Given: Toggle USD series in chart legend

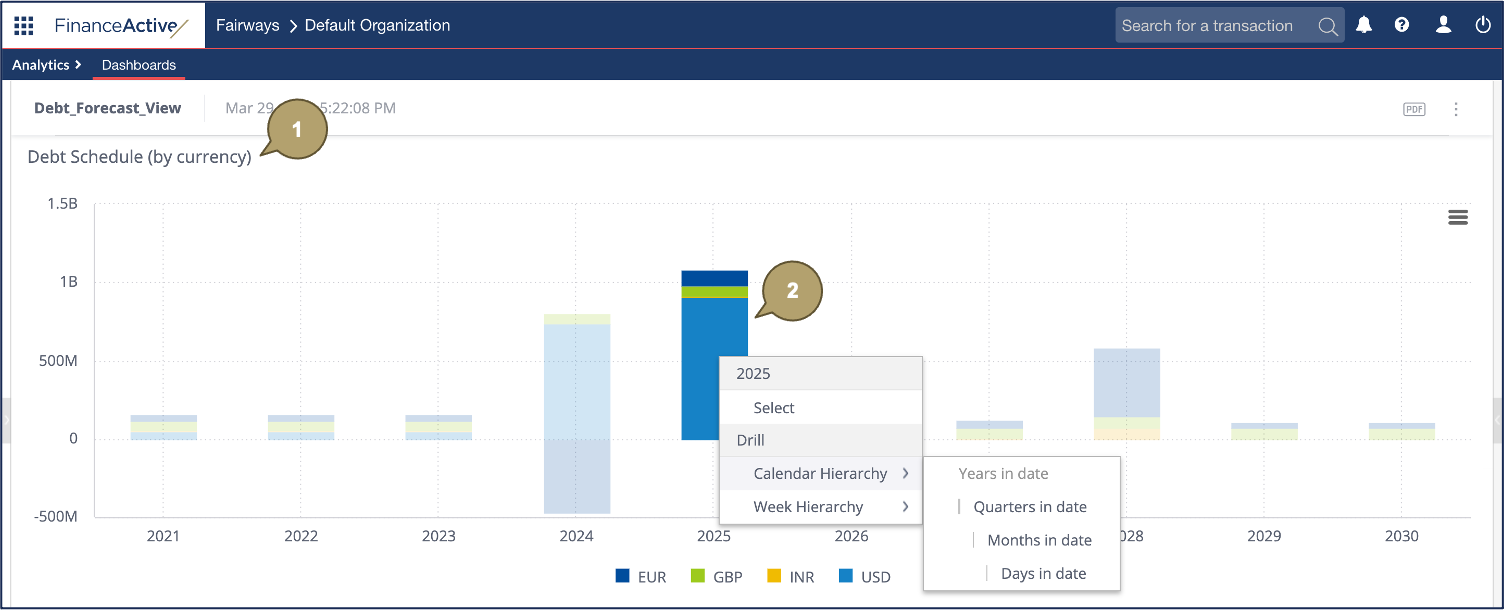Looking at the screenshot, I should coord(865,577).
